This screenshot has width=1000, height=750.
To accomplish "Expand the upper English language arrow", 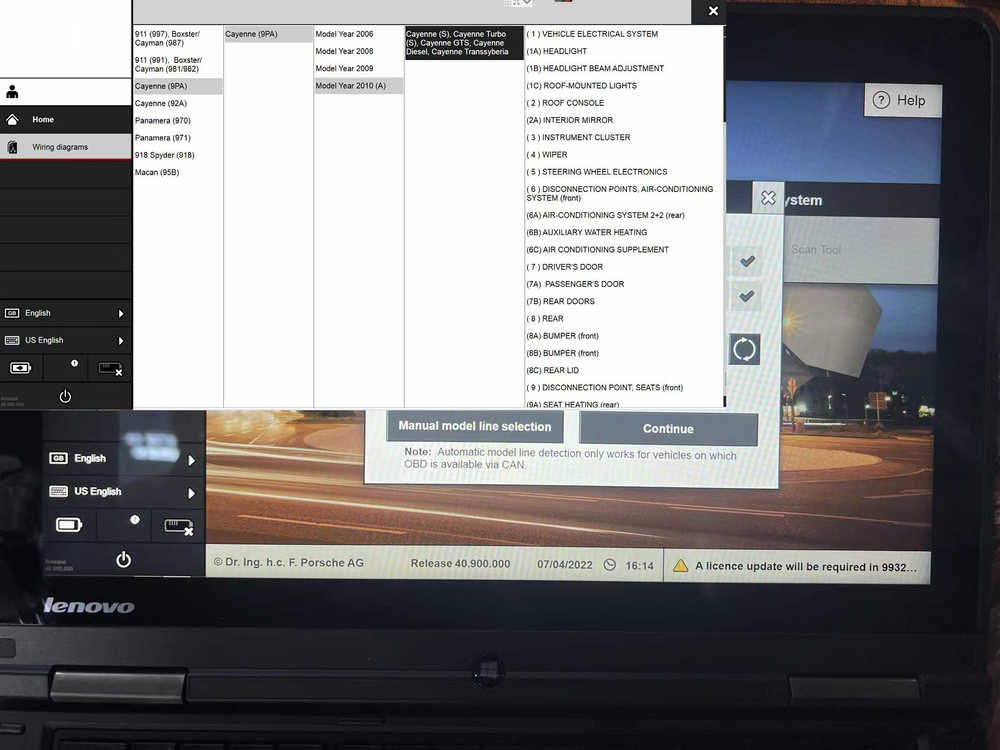I will pyautogui.click(x=121, y=313).
